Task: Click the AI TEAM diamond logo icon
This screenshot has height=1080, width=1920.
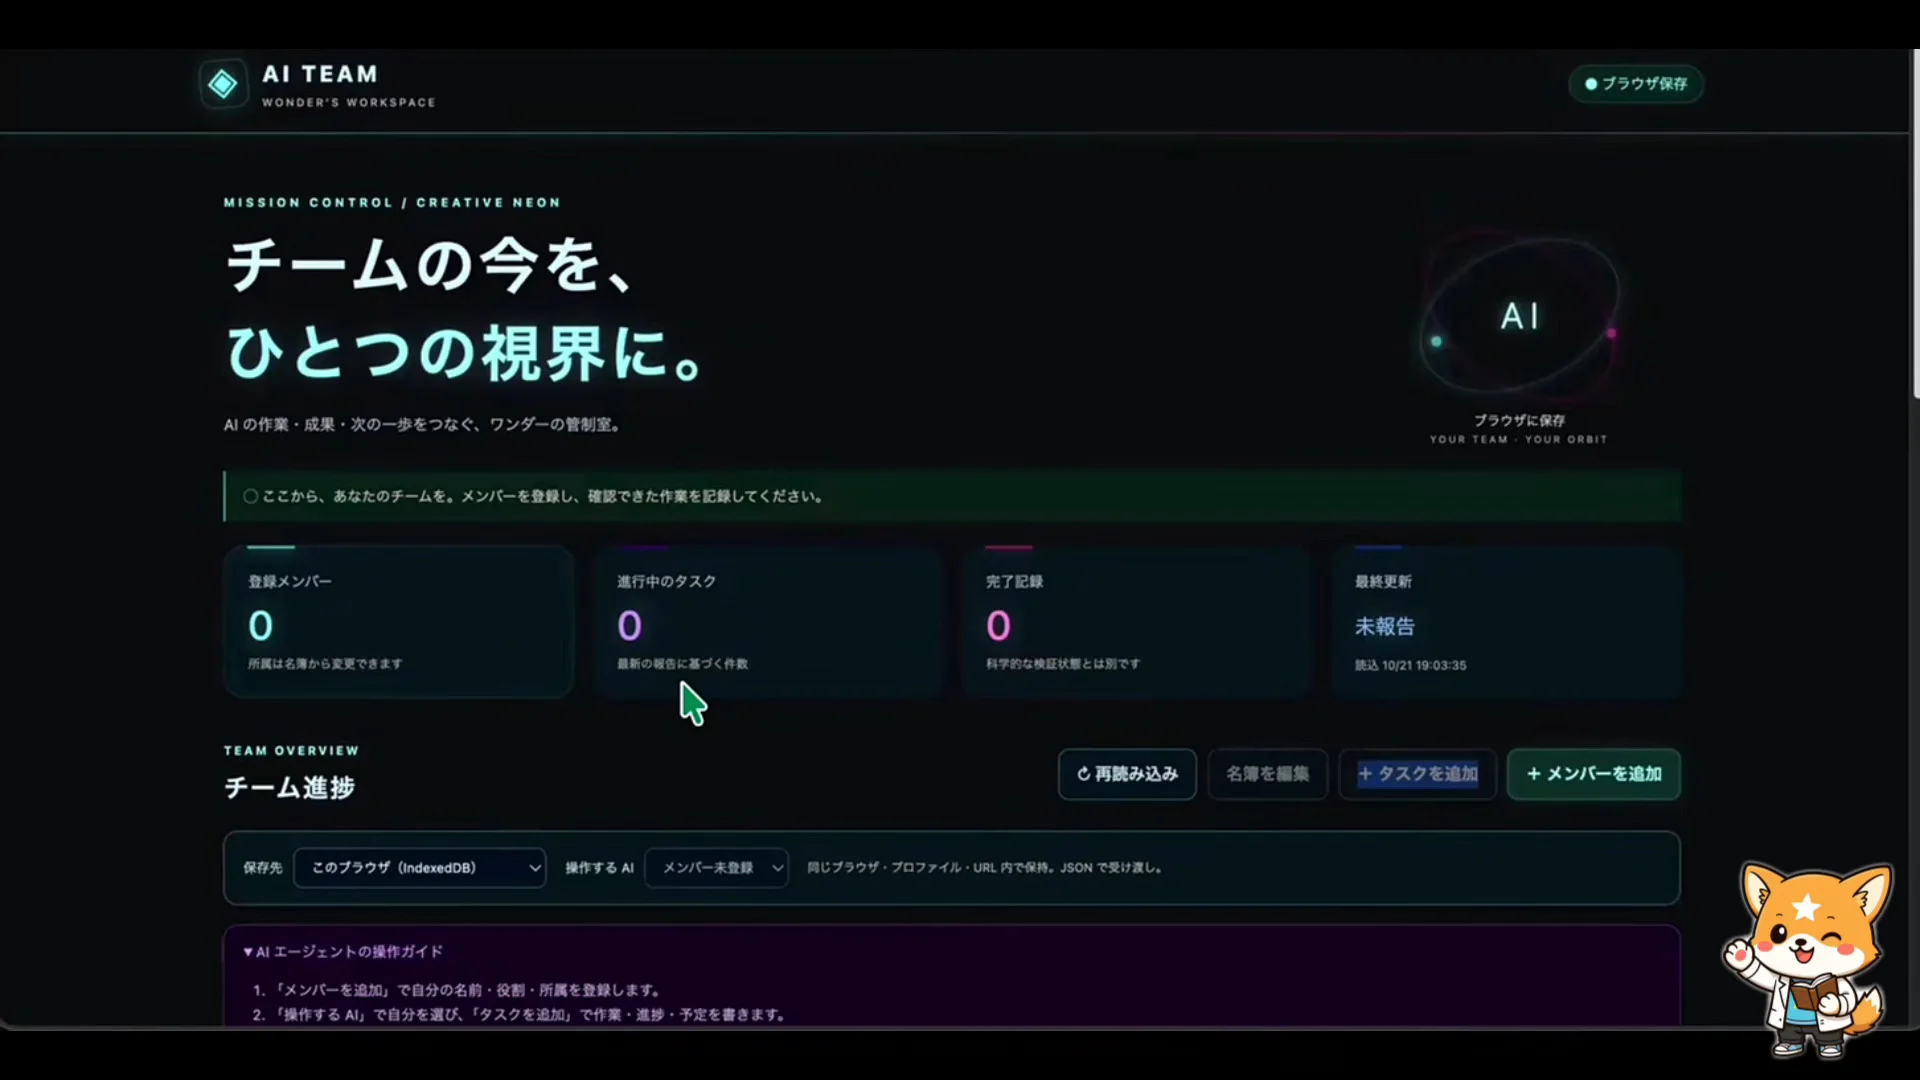Action: click(222, 84)
